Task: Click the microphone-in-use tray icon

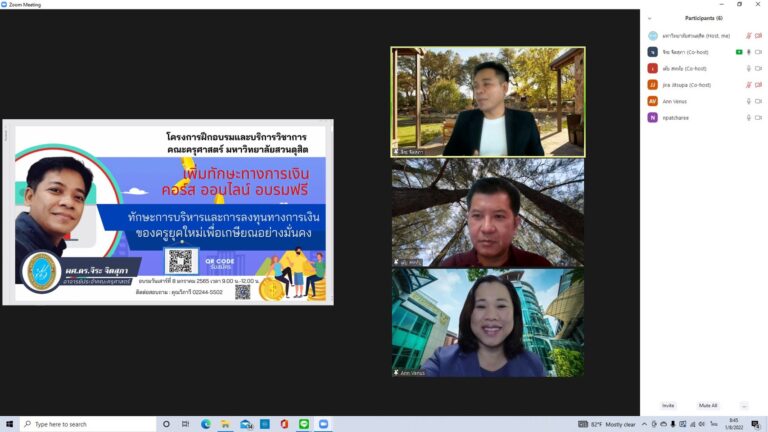Action: pos(672,424)
